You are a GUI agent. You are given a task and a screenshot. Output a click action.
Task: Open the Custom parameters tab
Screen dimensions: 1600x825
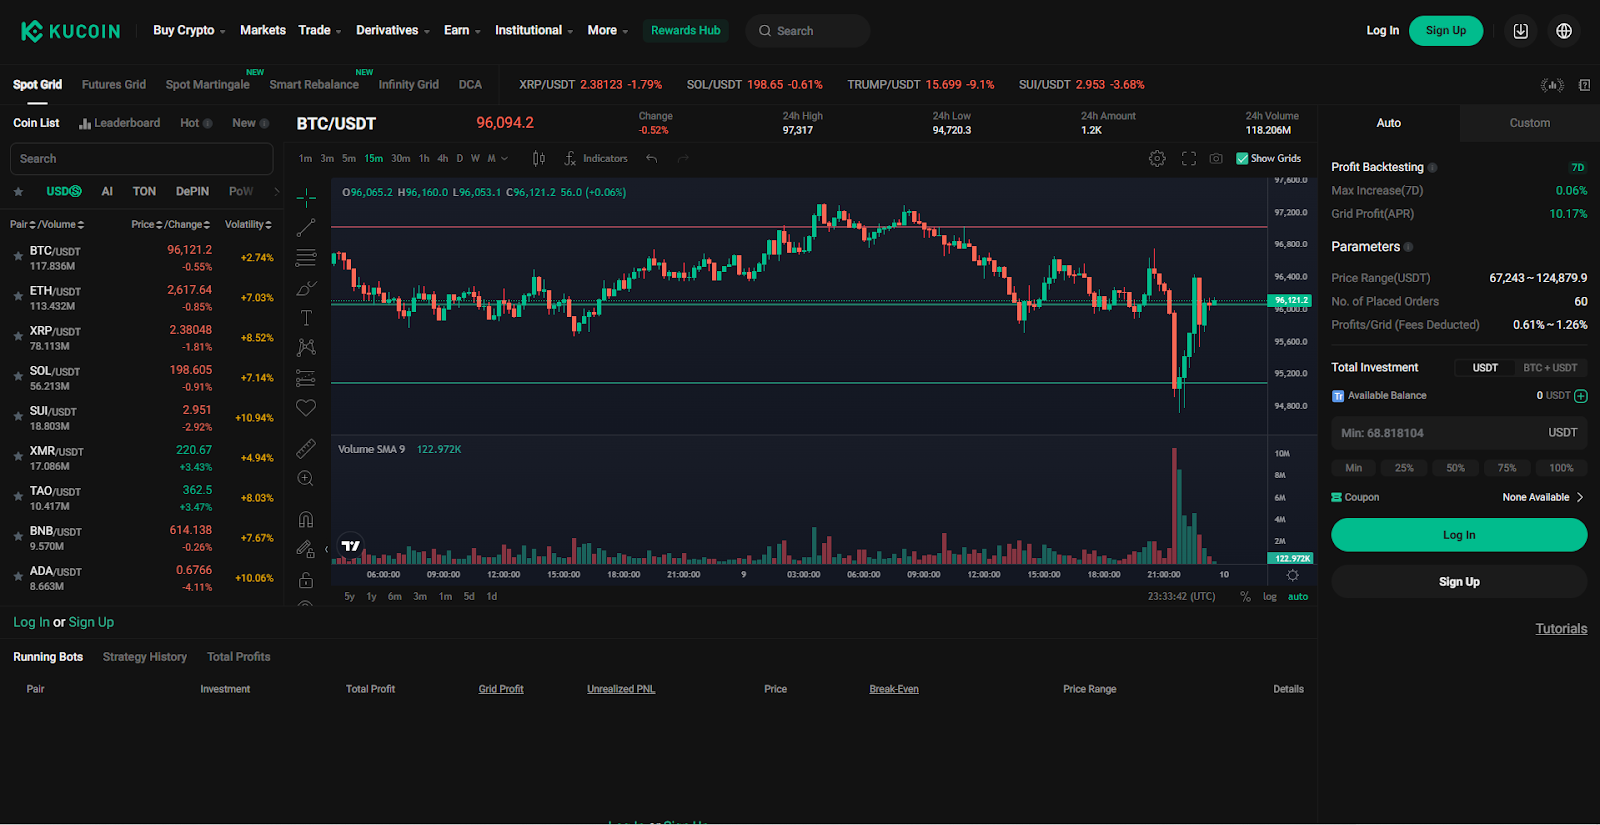tap(1529, 123)
